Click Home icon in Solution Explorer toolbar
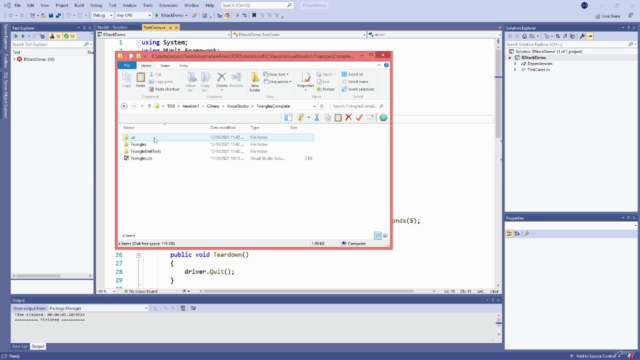 [524, 36]
